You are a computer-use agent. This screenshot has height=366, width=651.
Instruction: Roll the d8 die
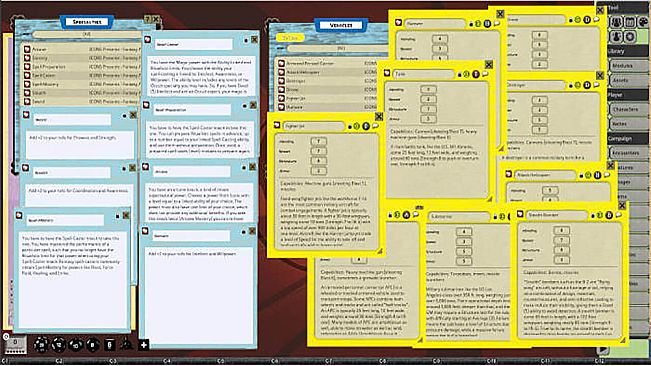93,344
